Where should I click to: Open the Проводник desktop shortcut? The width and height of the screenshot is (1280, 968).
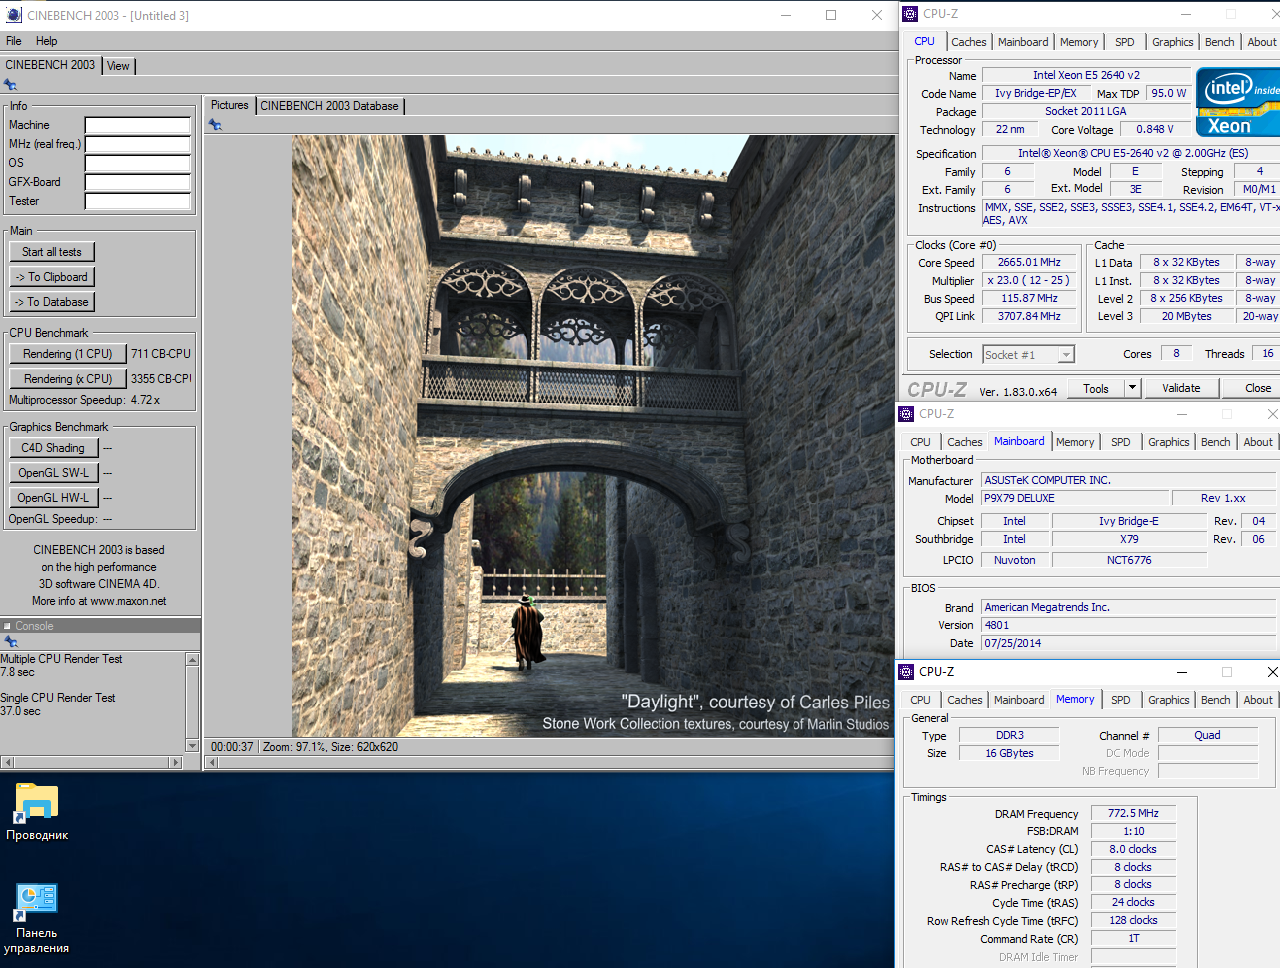[x=37, y=810]
